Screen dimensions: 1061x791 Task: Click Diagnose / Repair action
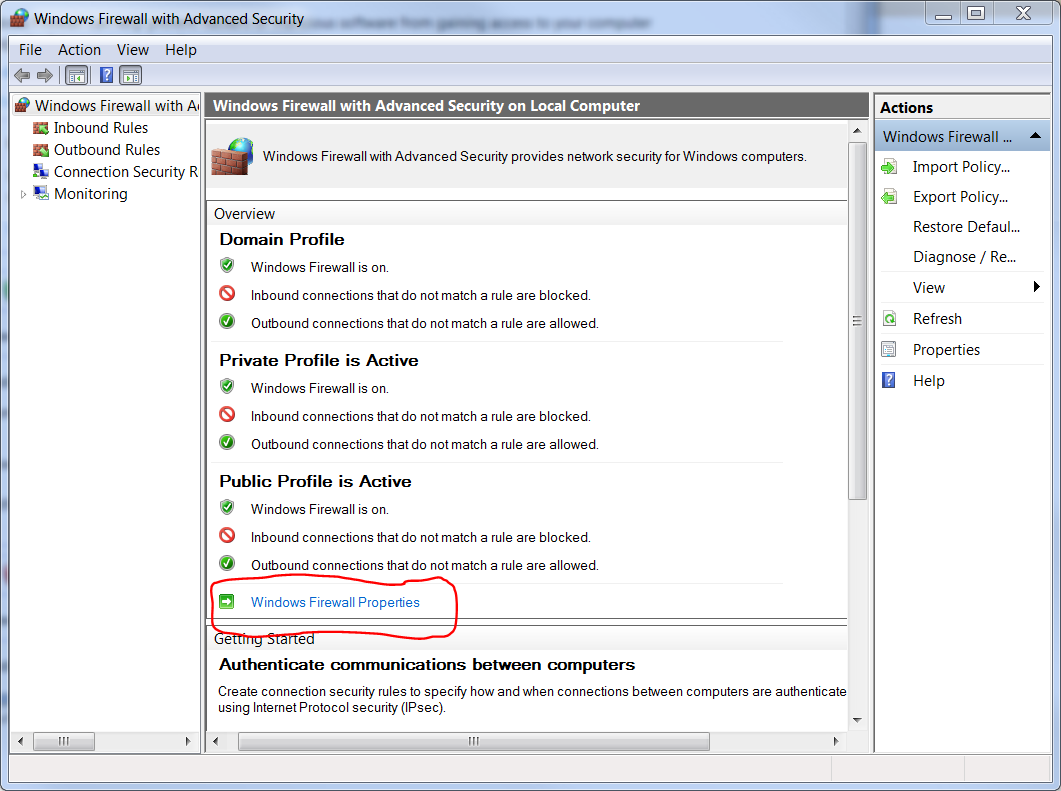[x=964, y=257]
